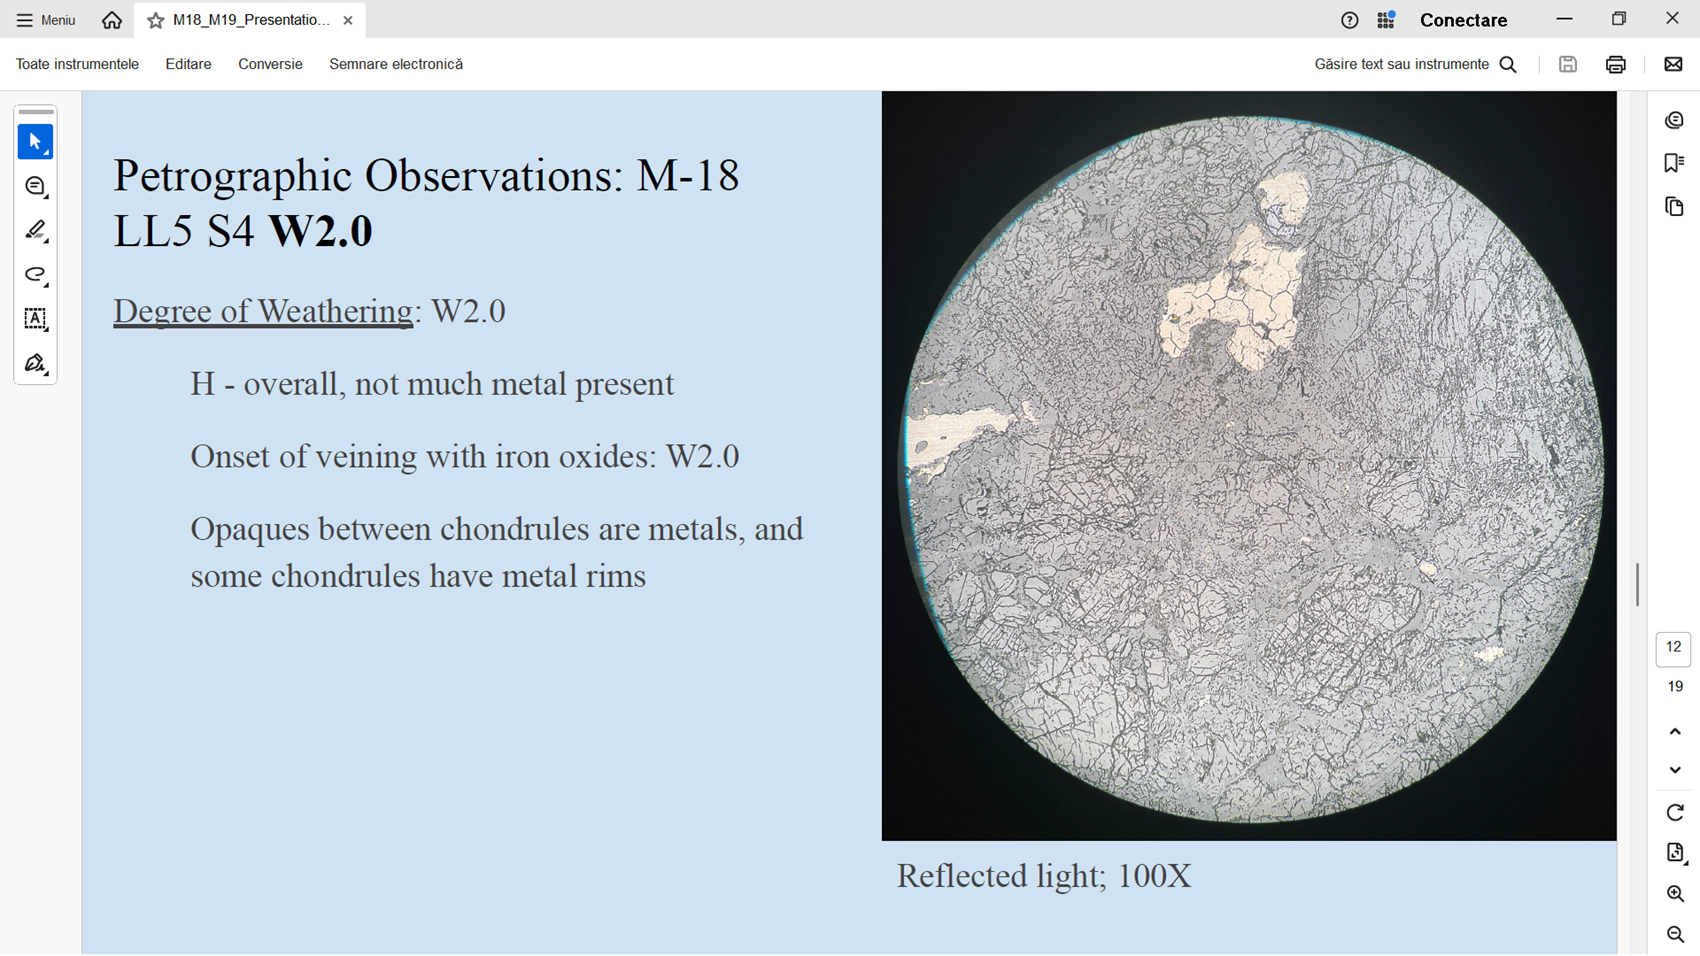Select the arrow selection tool

coord(35,142)
